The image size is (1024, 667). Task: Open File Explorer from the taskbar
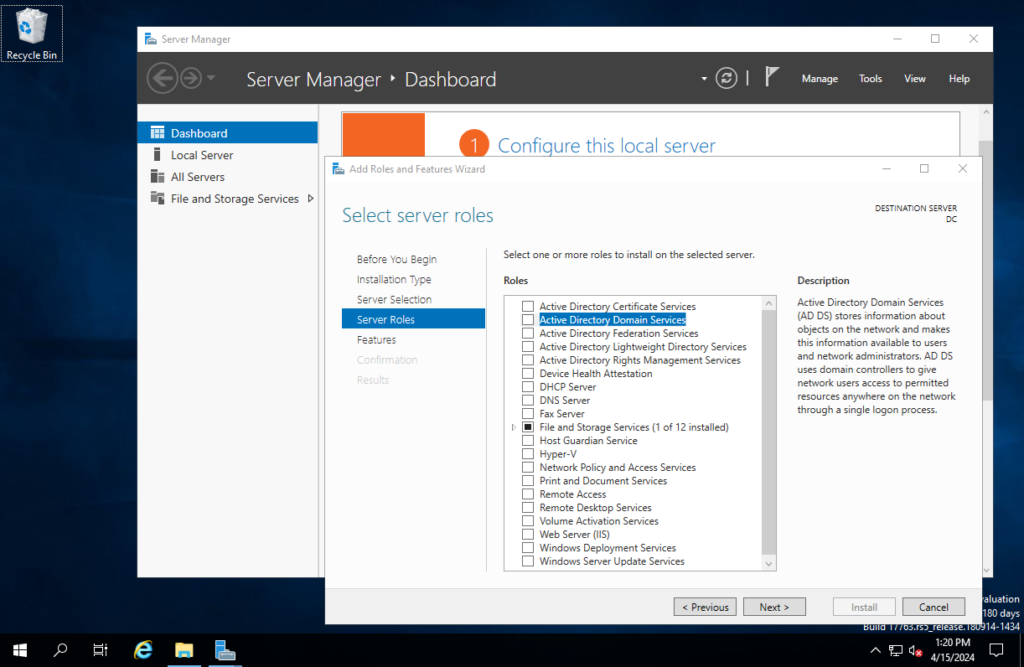pyautogui.click(x=184, y=650)
